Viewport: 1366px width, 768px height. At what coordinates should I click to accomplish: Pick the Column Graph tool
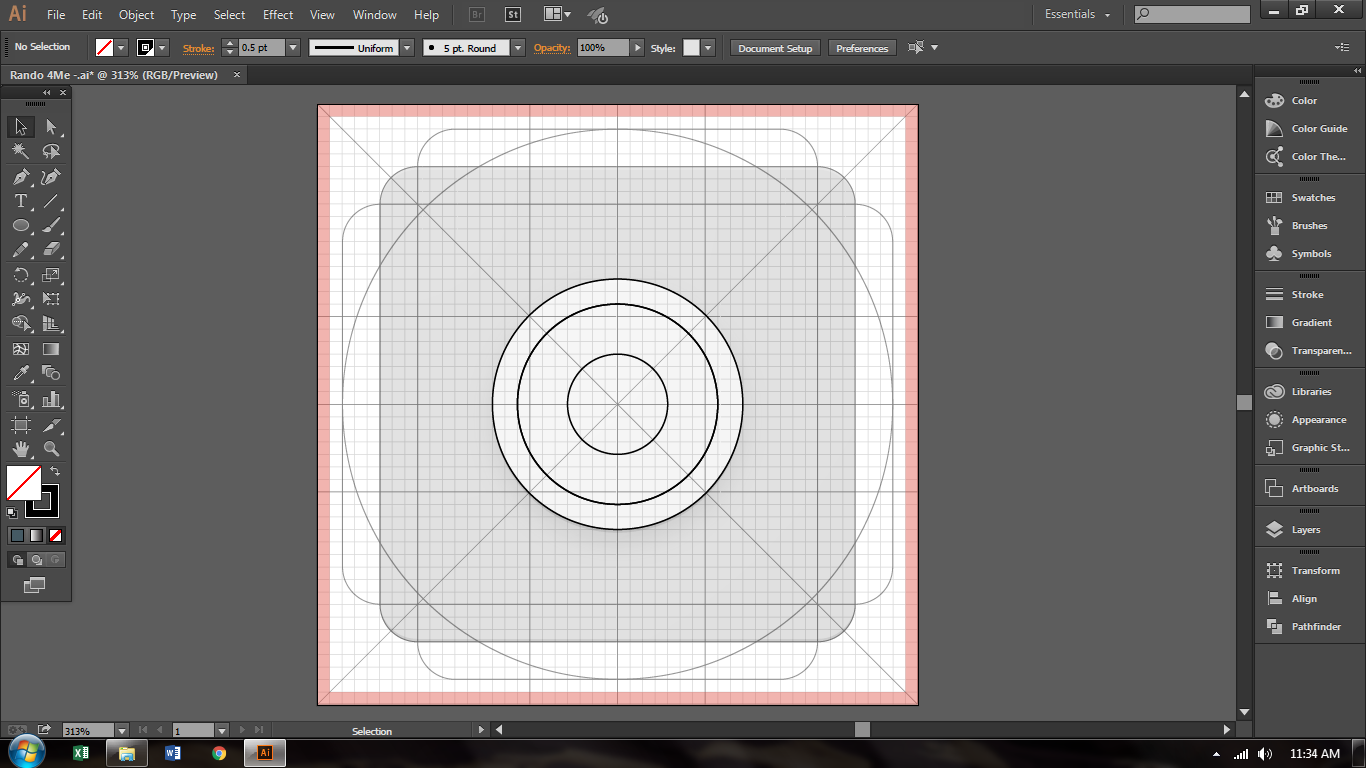tap(51, 399)
